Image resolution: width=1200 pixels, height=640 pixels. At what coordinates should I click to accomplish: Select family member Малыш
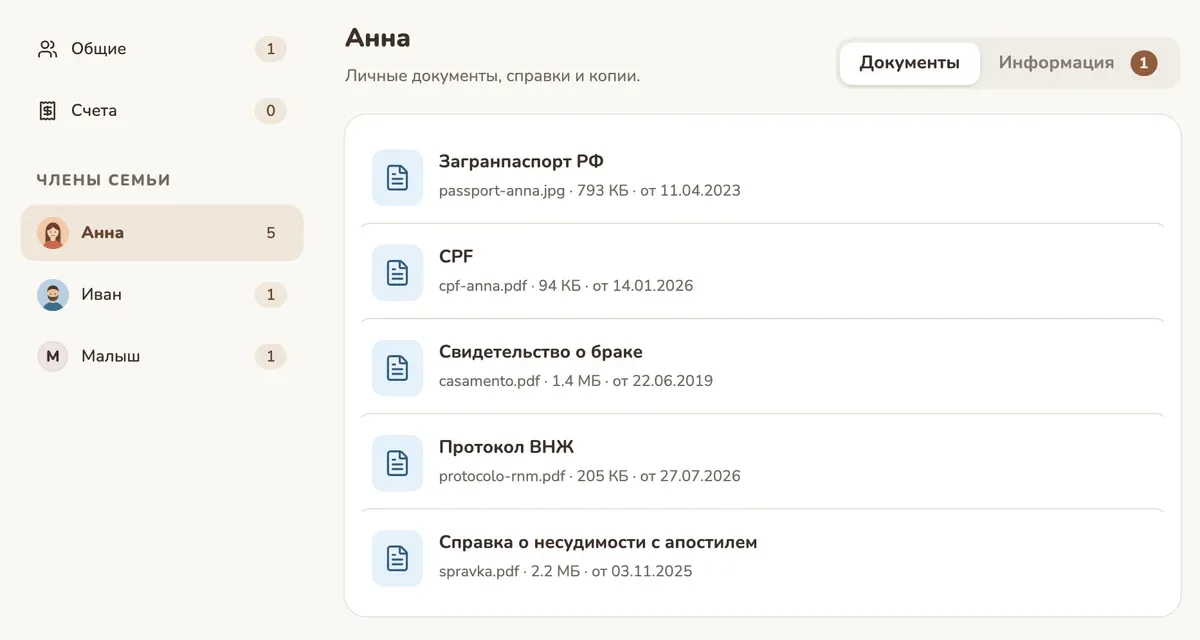point(162,357)
